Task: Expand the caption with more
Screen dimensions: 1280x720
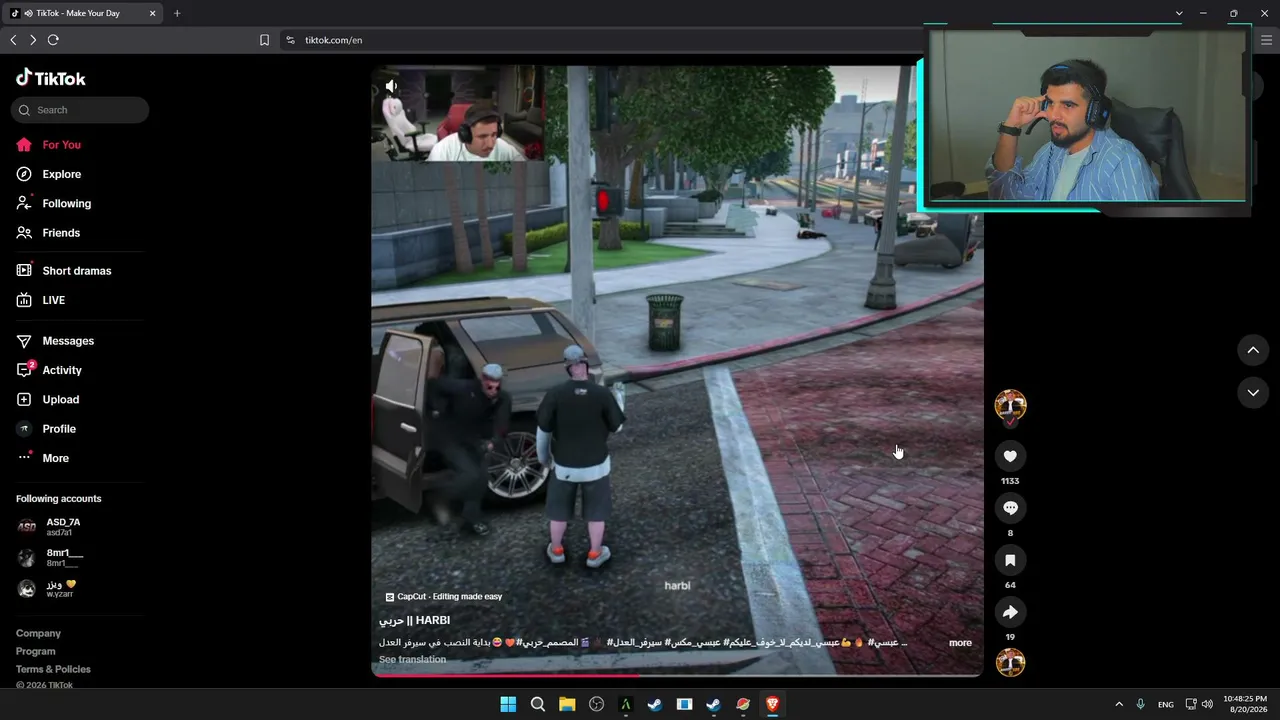Action: [x=960, y=643]
